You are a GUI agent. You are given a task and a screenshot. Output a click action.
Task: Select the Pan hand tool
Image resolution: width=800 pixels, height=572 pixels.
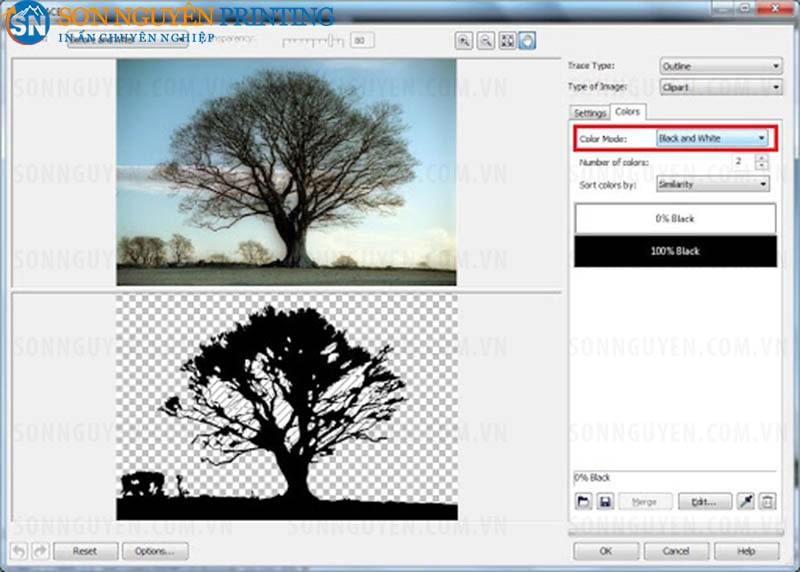click(527, 41)
